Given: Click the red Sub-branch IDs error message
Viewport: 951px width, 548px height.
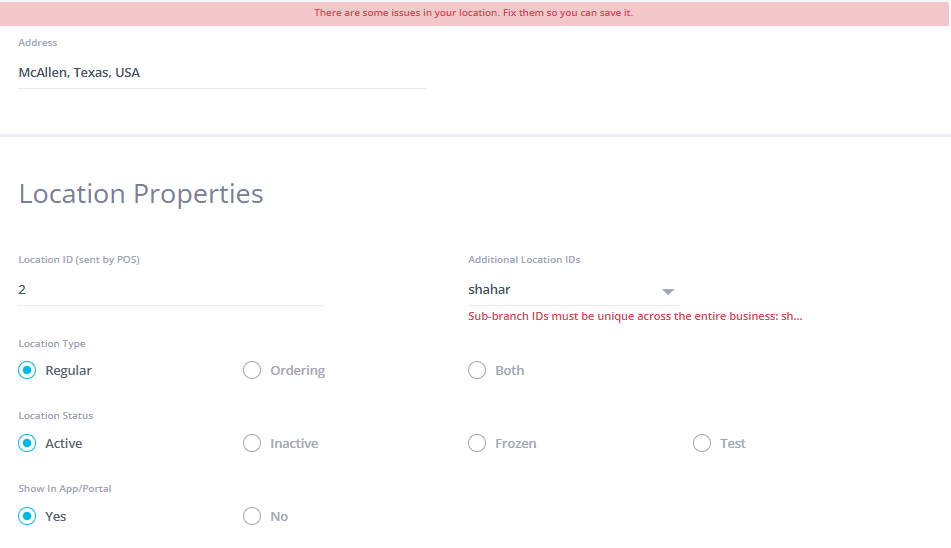Looking at the screenshot, I should pos(635,316).
